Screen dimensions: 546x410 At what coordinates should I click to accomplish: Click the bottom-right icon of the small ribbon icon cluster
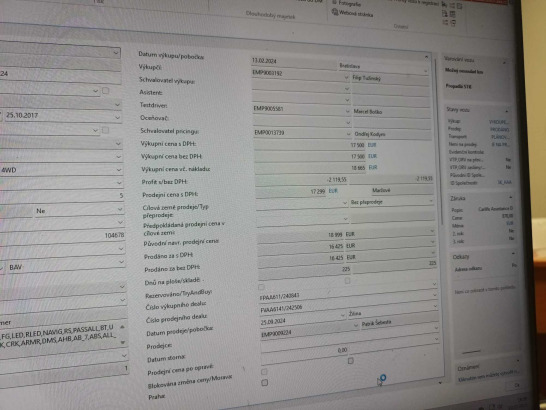click(x=453, y=23)
